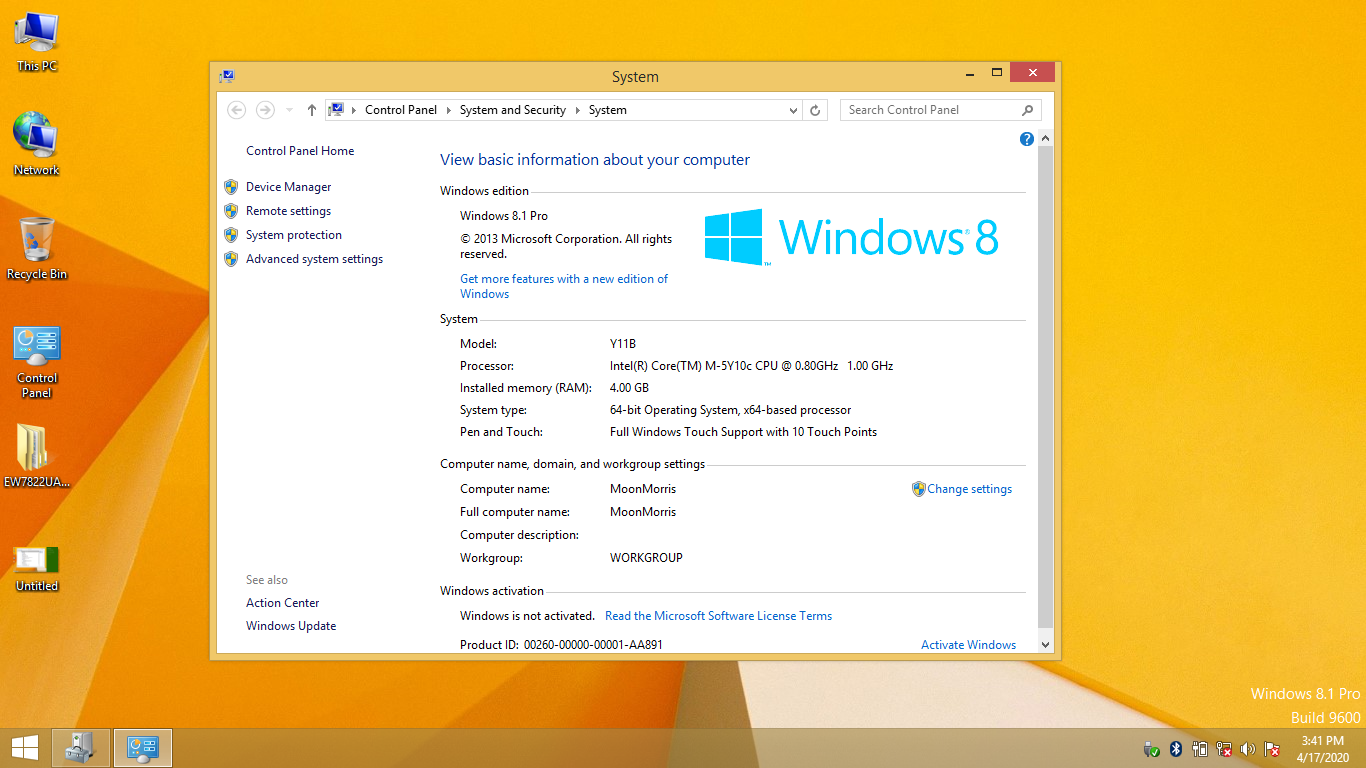The width and height of the screenshot is (1366, 768).
Task: Click the first pinned taskbar app
Action: tap(80, 748)
